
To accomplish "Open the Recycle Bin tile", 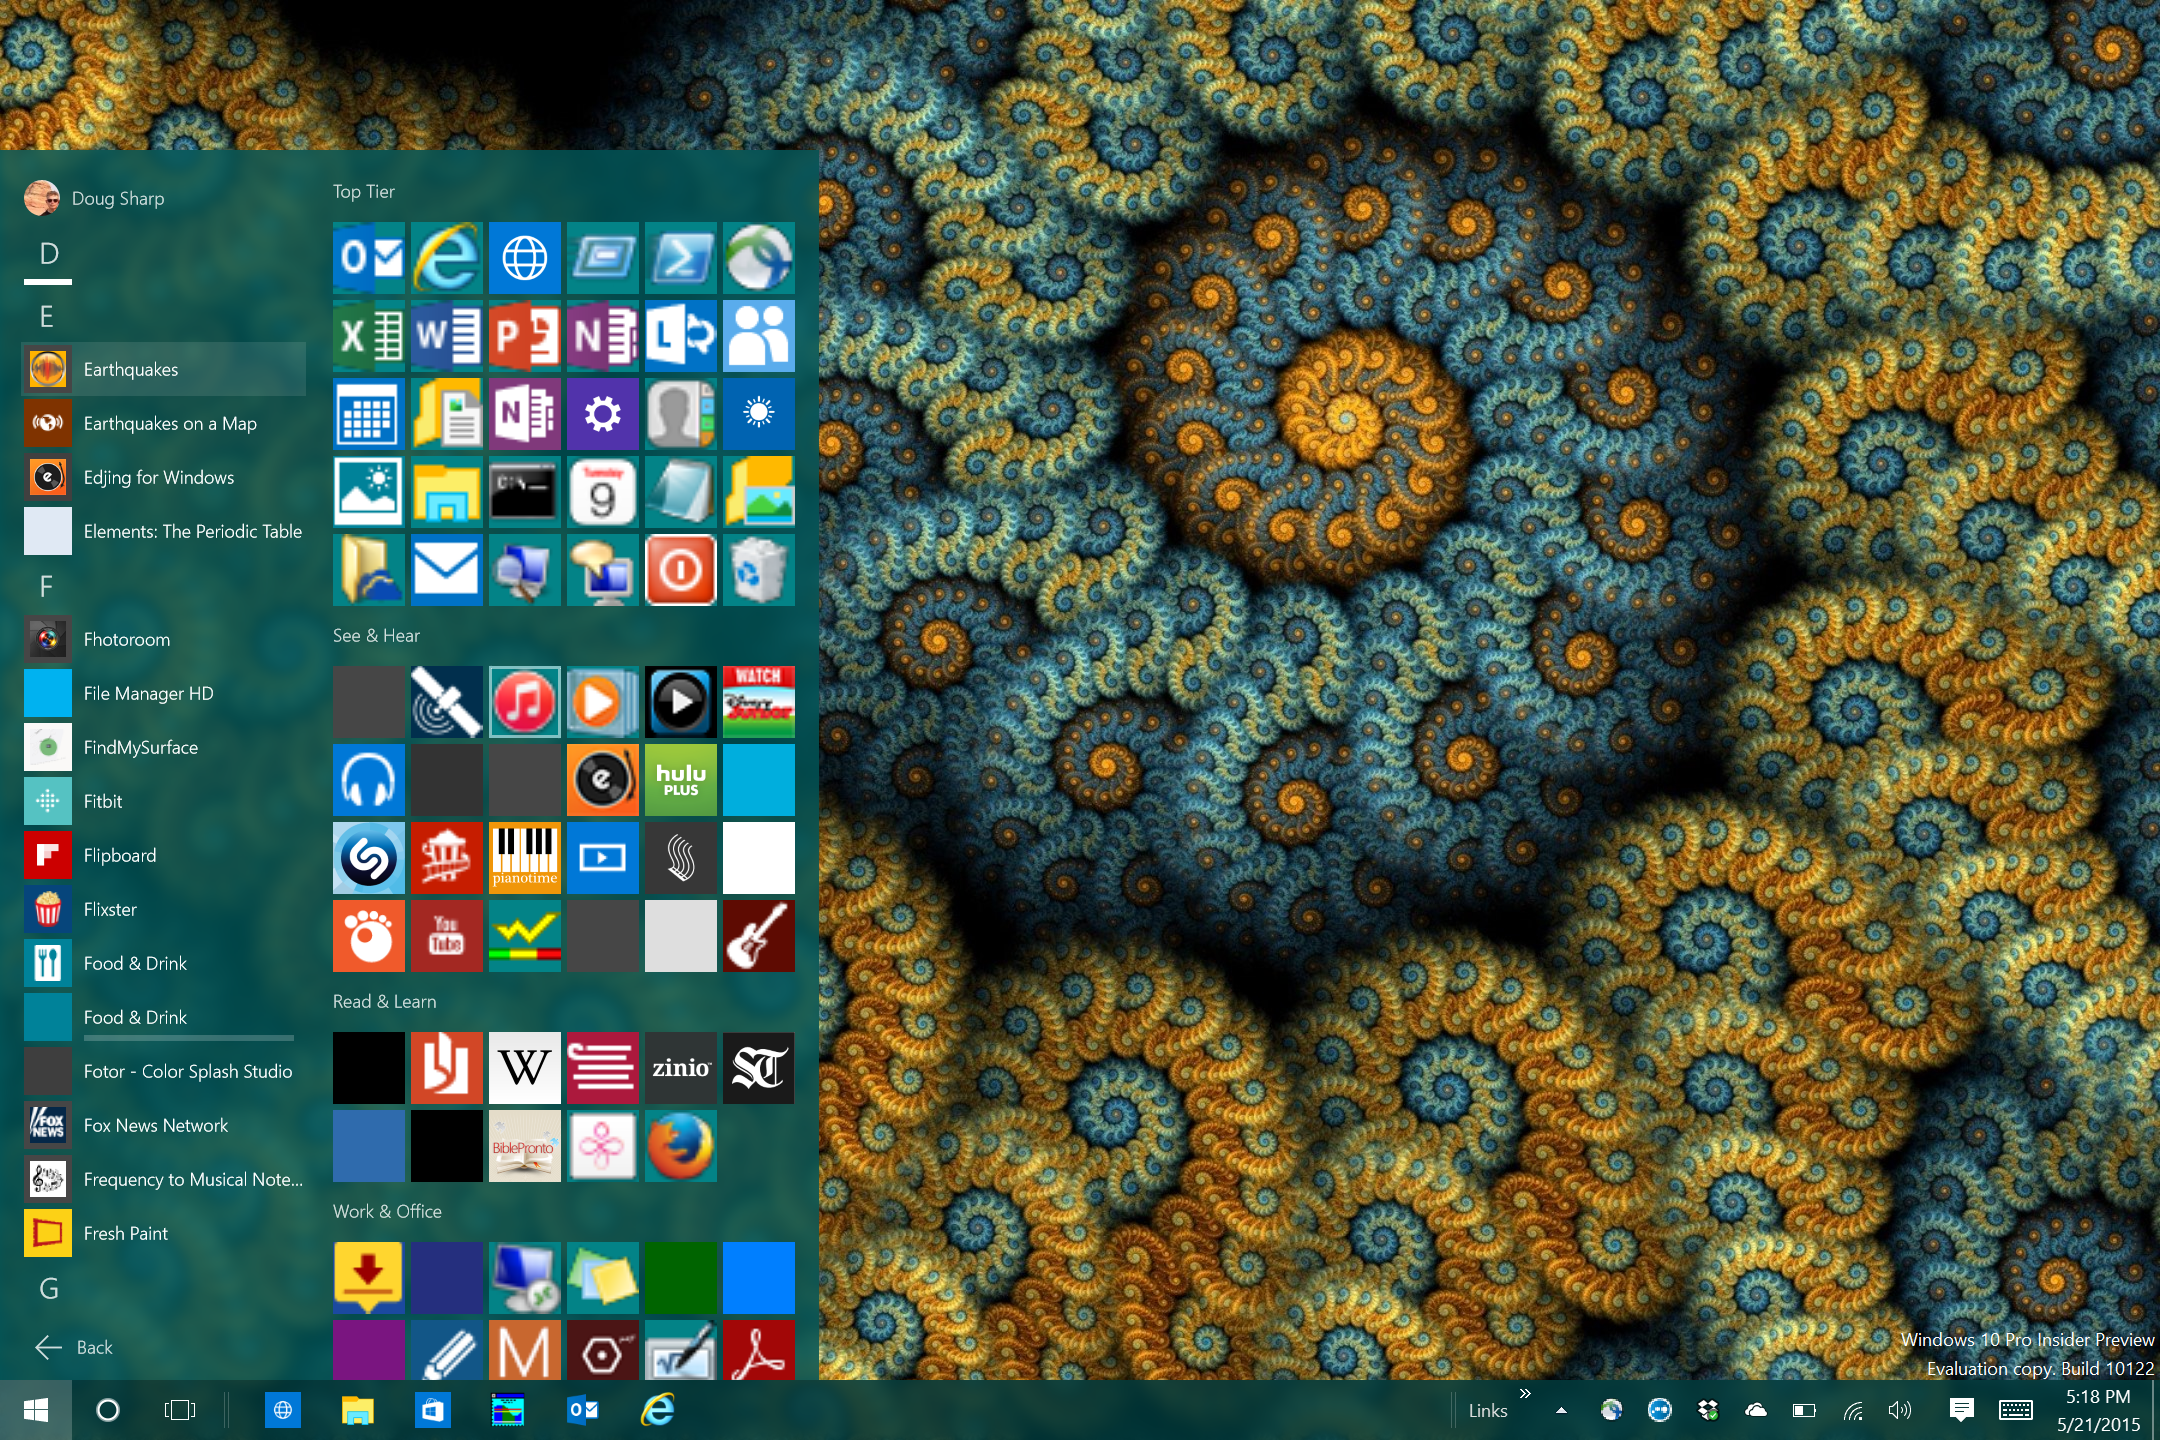I will [759, 570].
